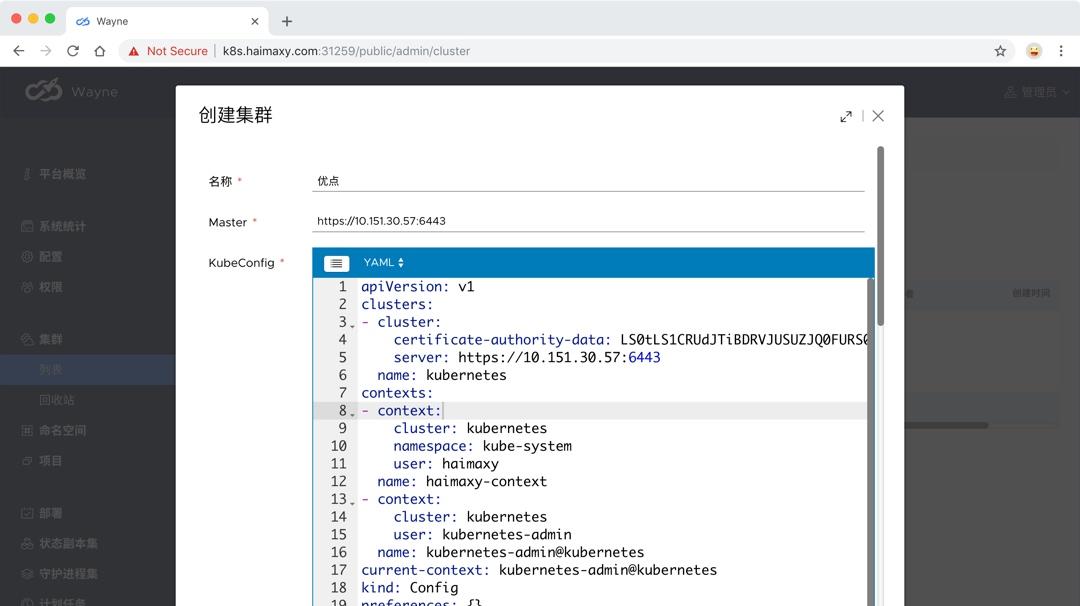The width and height of the screenshot is (1080, 606).
Task: Open the YAML language dropdown
Action: click(x=383, y=262)
